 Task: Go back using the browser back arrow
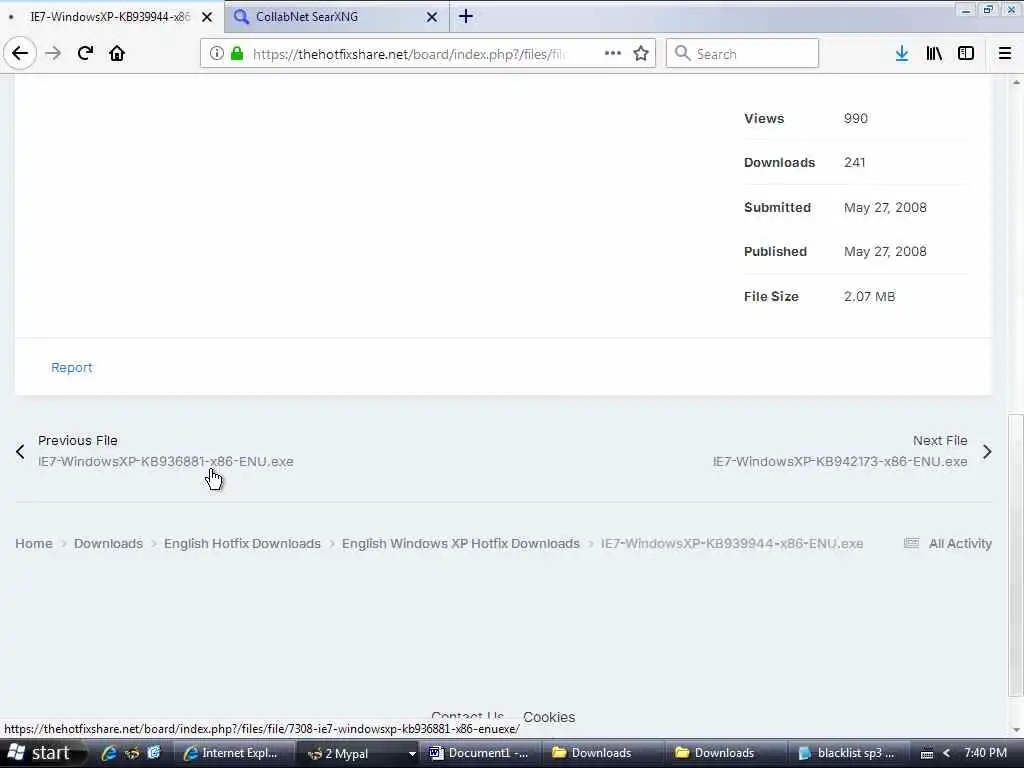click(20, 53)
